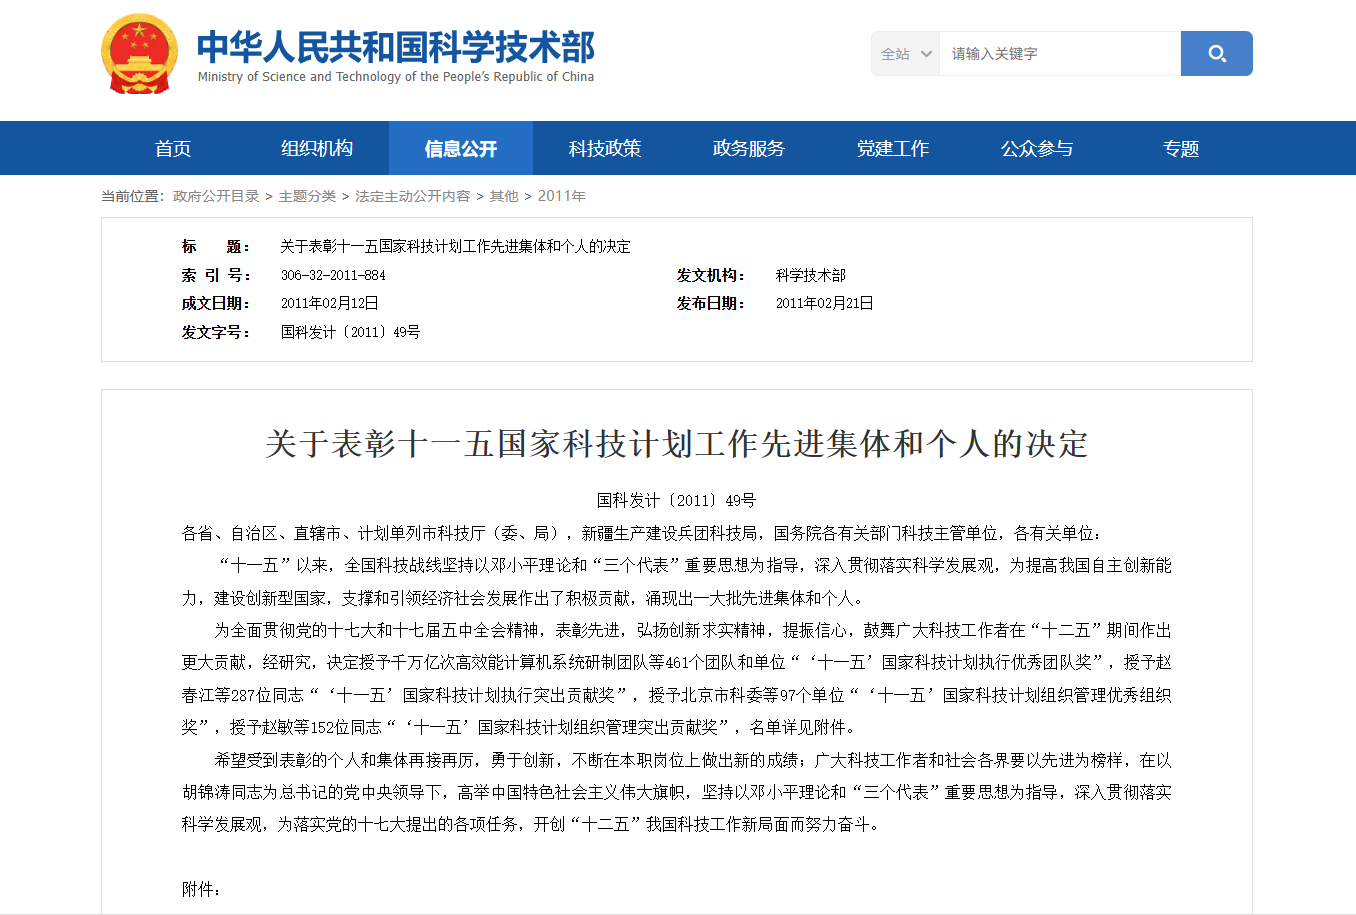Go to the 政务服务 section
Image resolution: width=1356 pixels, height=915 pixels.
[749, 149]
